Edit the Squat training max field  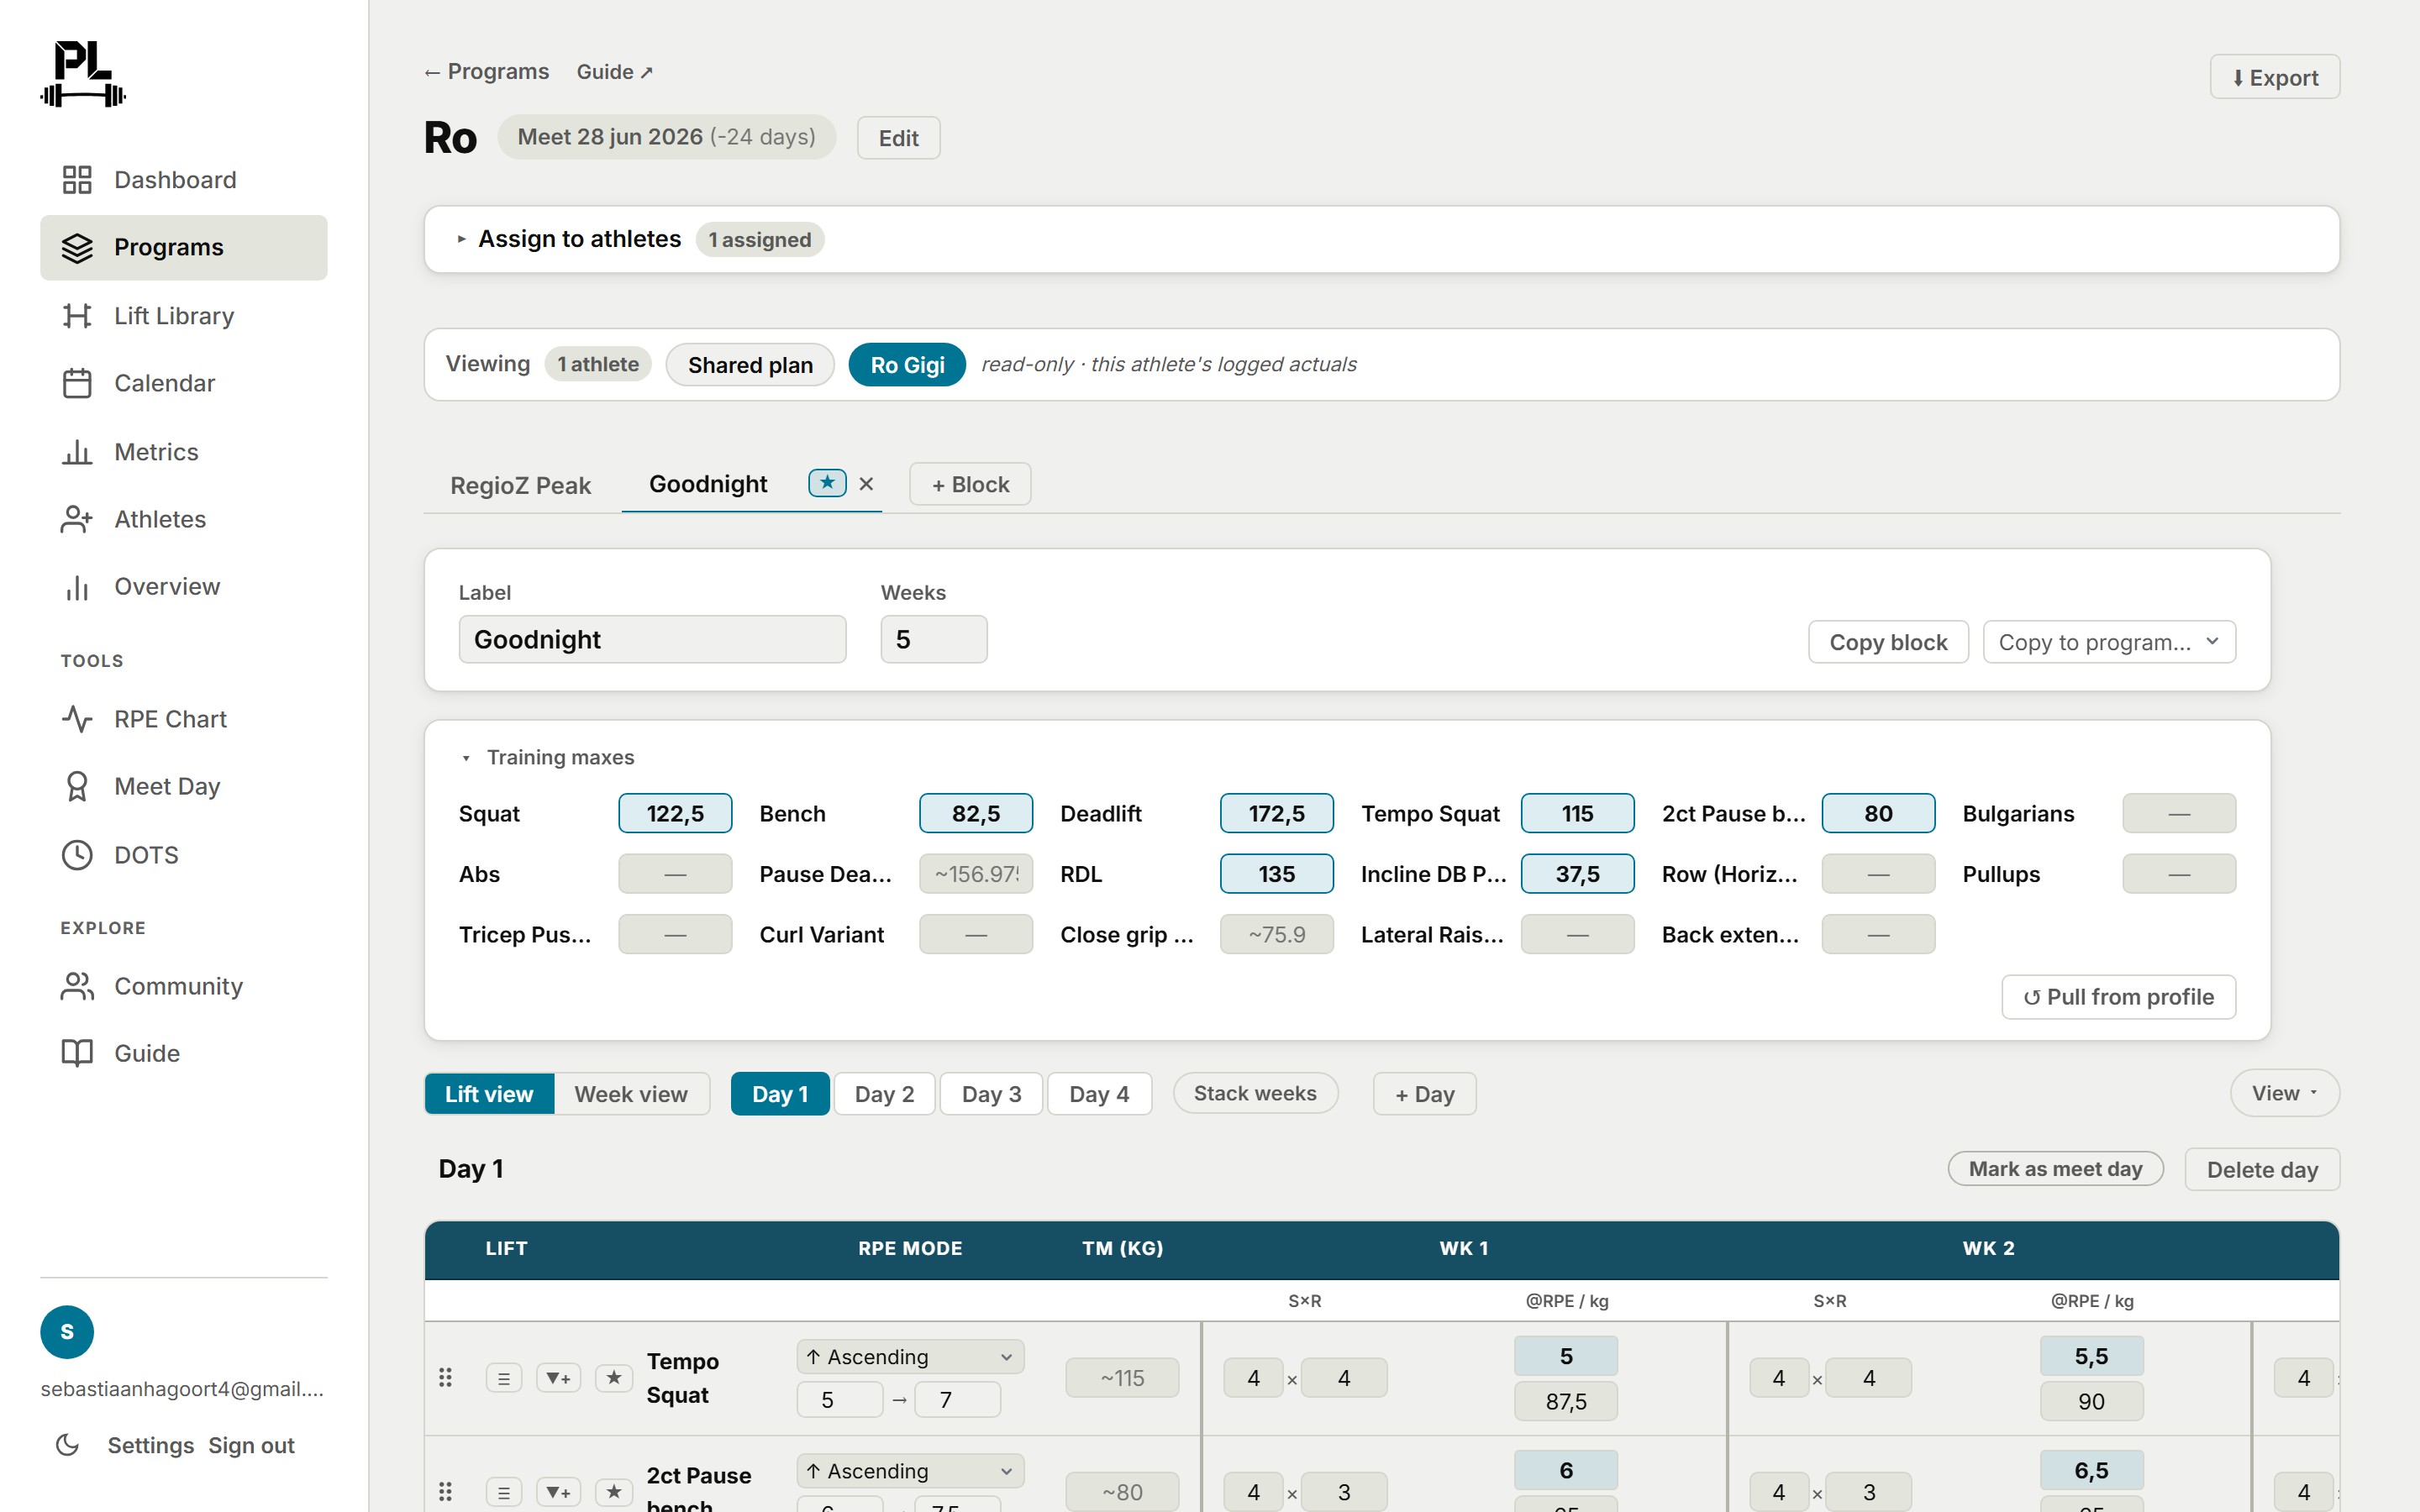tap(675, 813)
